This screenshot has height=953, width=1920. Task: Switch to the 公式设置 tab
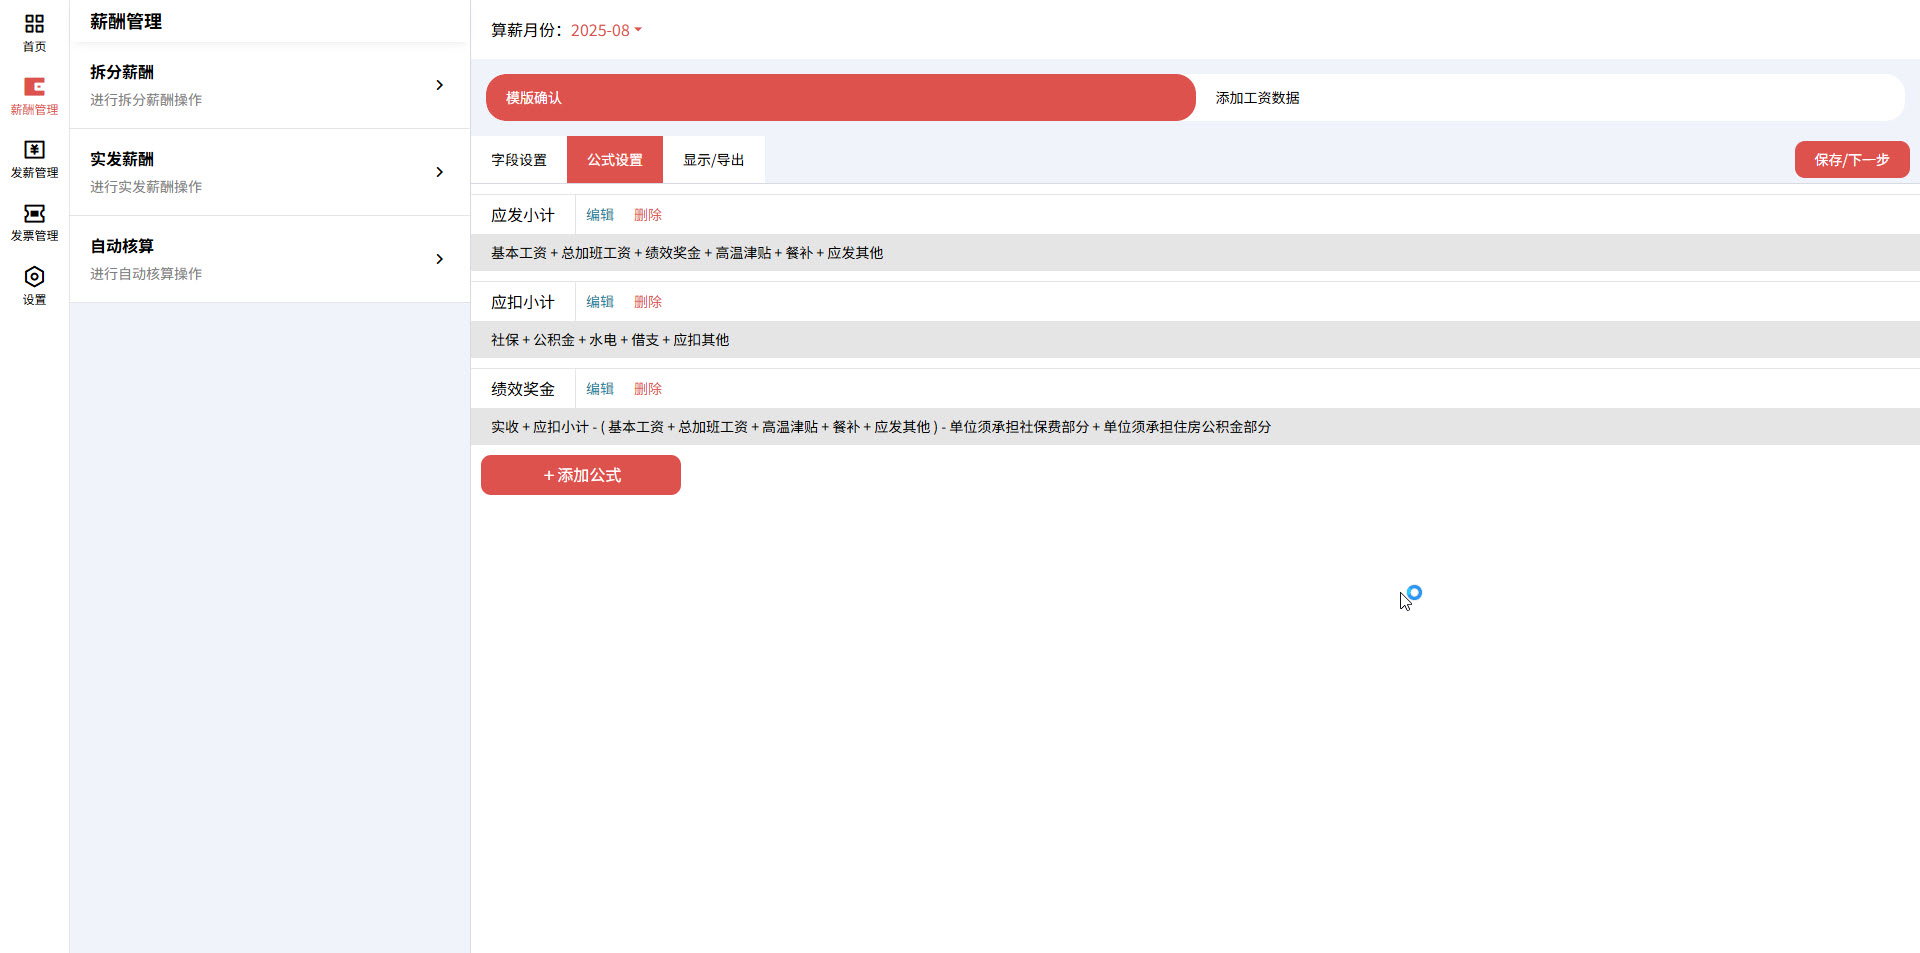[x=615, y=160]
